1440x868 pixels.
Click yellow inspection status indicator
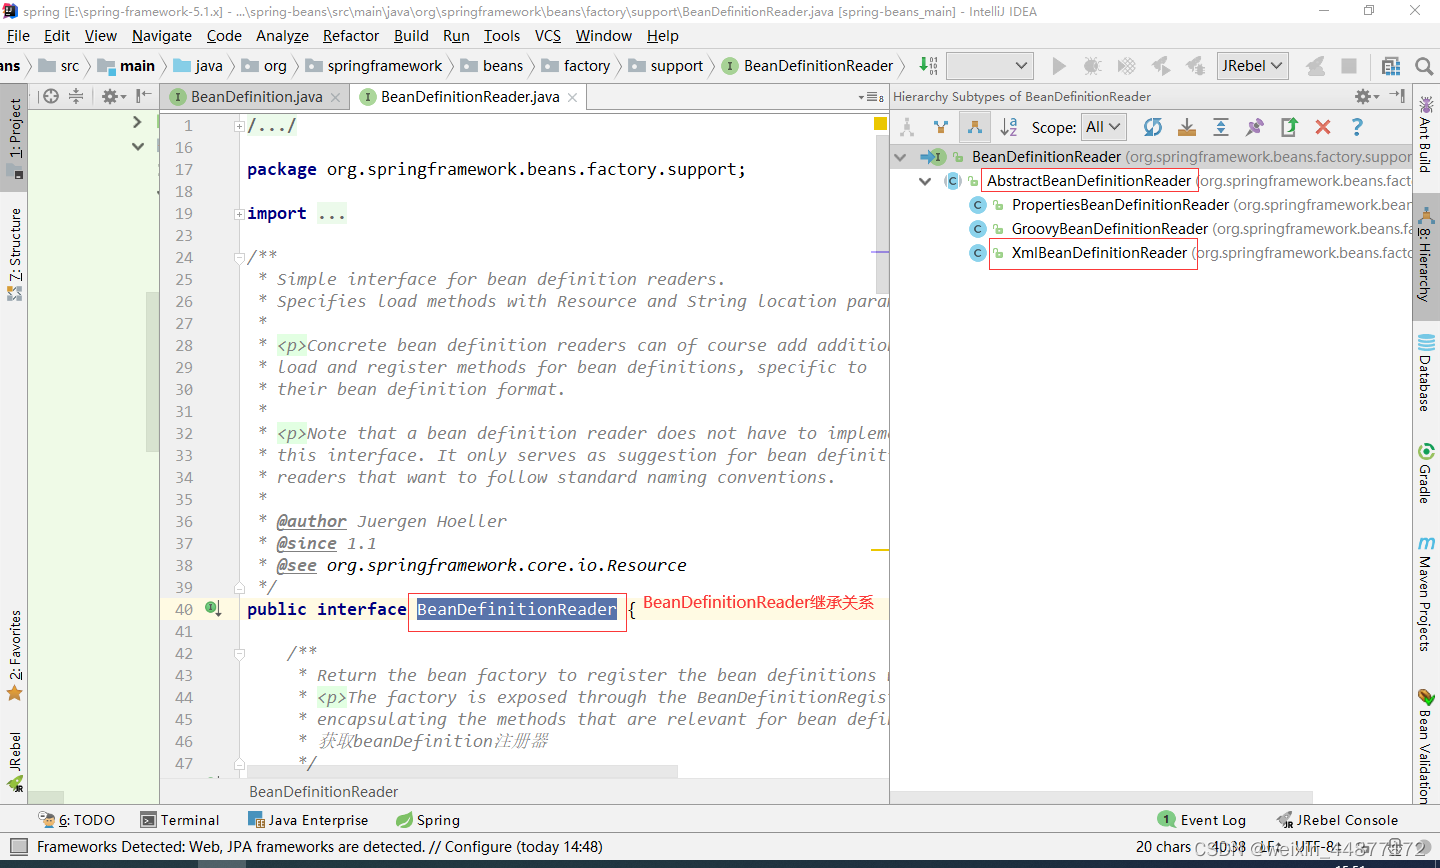coord(880,124)
